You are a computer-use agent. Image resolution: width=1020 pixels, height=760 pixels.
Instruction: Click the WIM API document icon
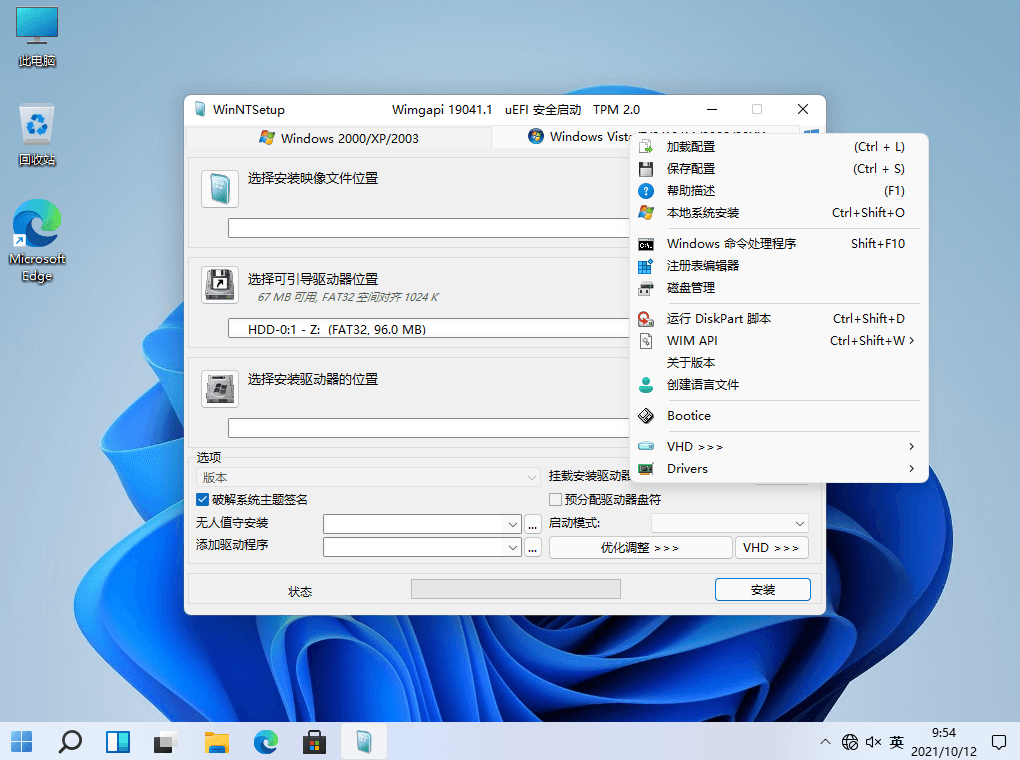click(x=646, y=341)
